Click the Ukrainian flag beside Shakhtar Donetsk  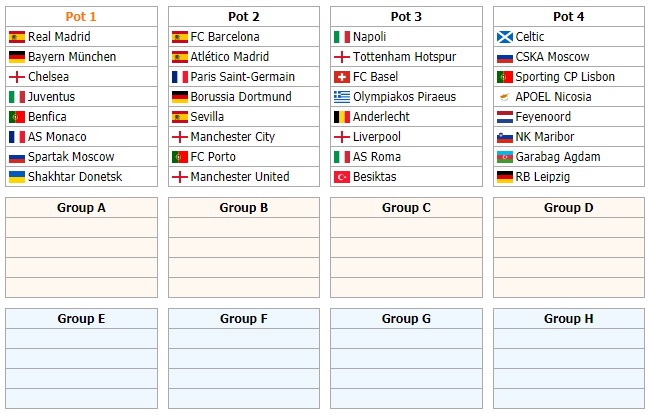16,177
